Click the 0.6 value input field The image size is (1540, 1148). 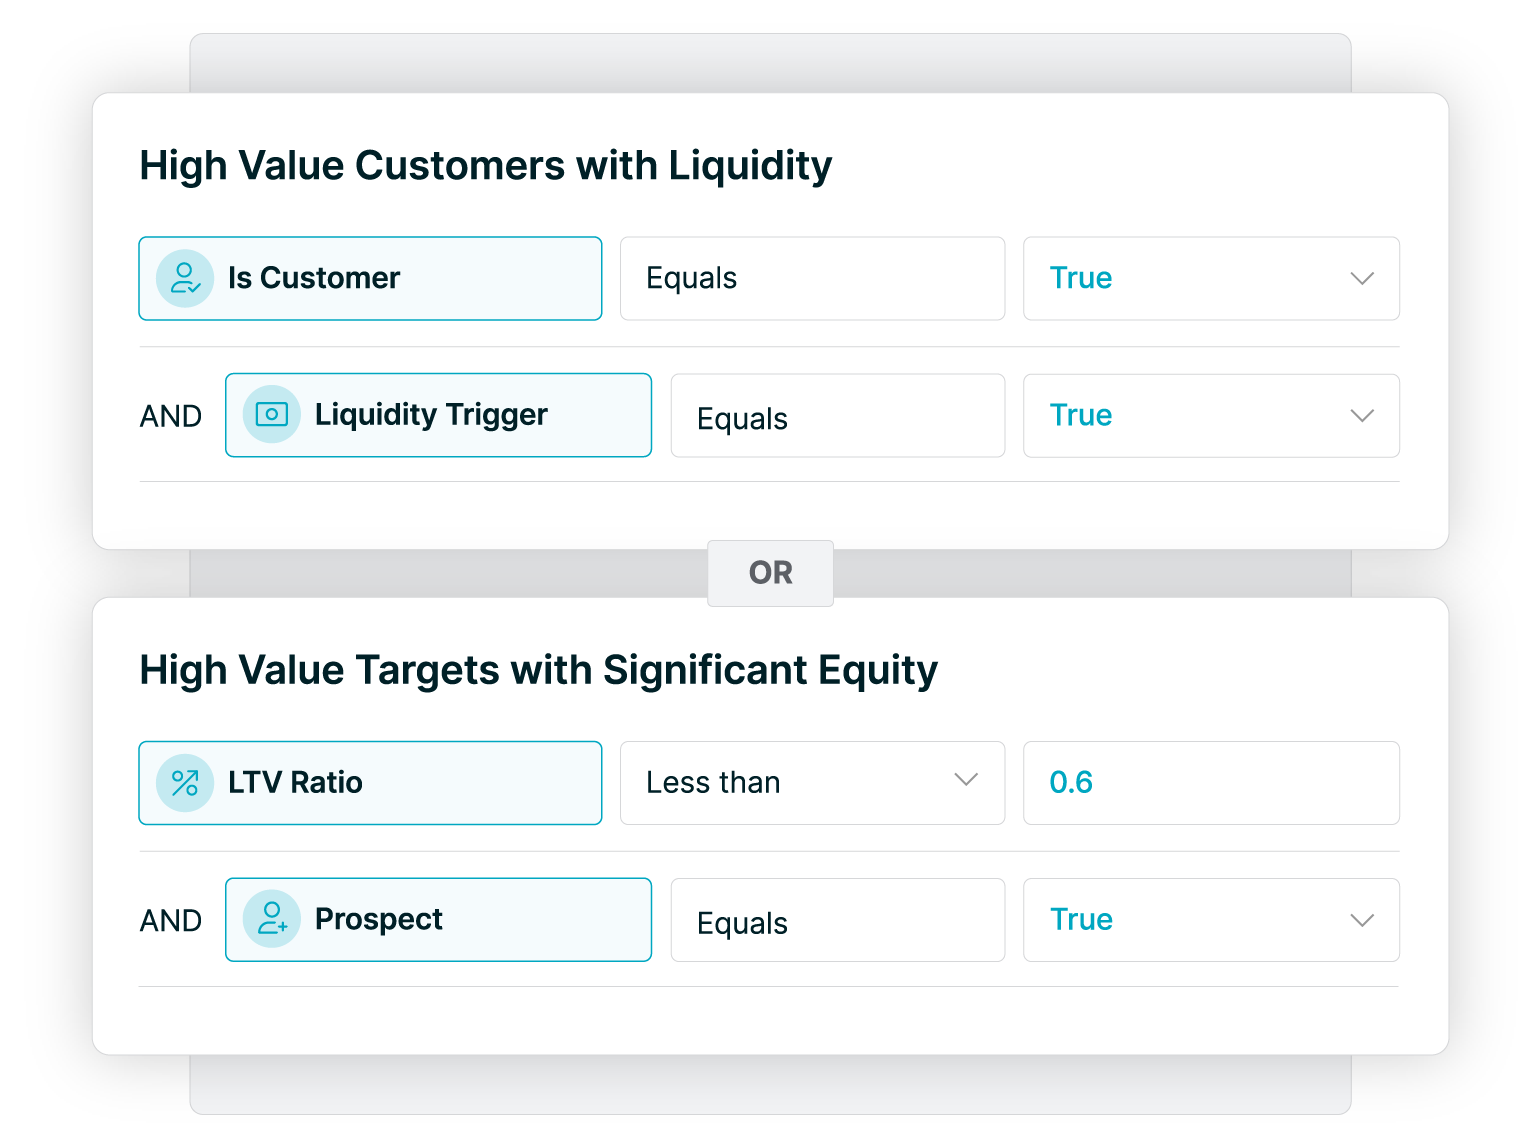(1211, 783)
